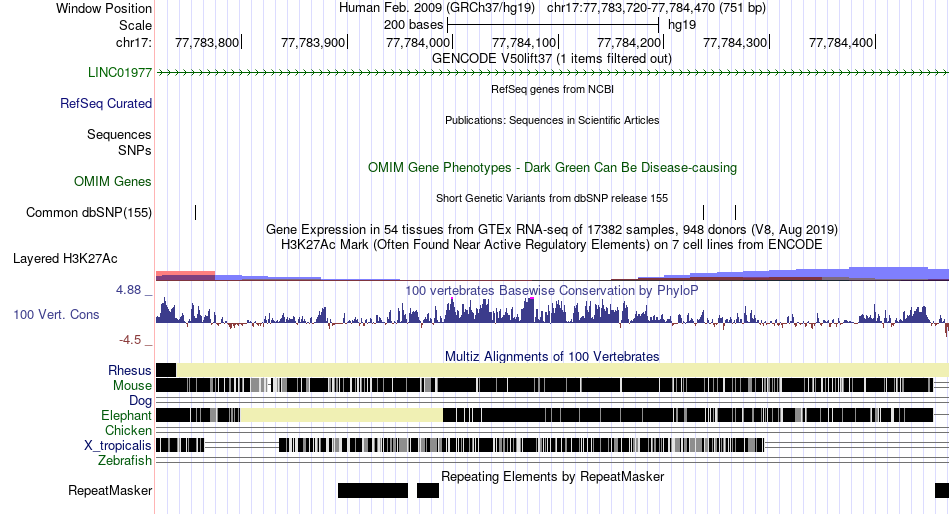
Task: Click the 100 Vert. Cons label
Action: pyautogui.click(x=56, y=315)
